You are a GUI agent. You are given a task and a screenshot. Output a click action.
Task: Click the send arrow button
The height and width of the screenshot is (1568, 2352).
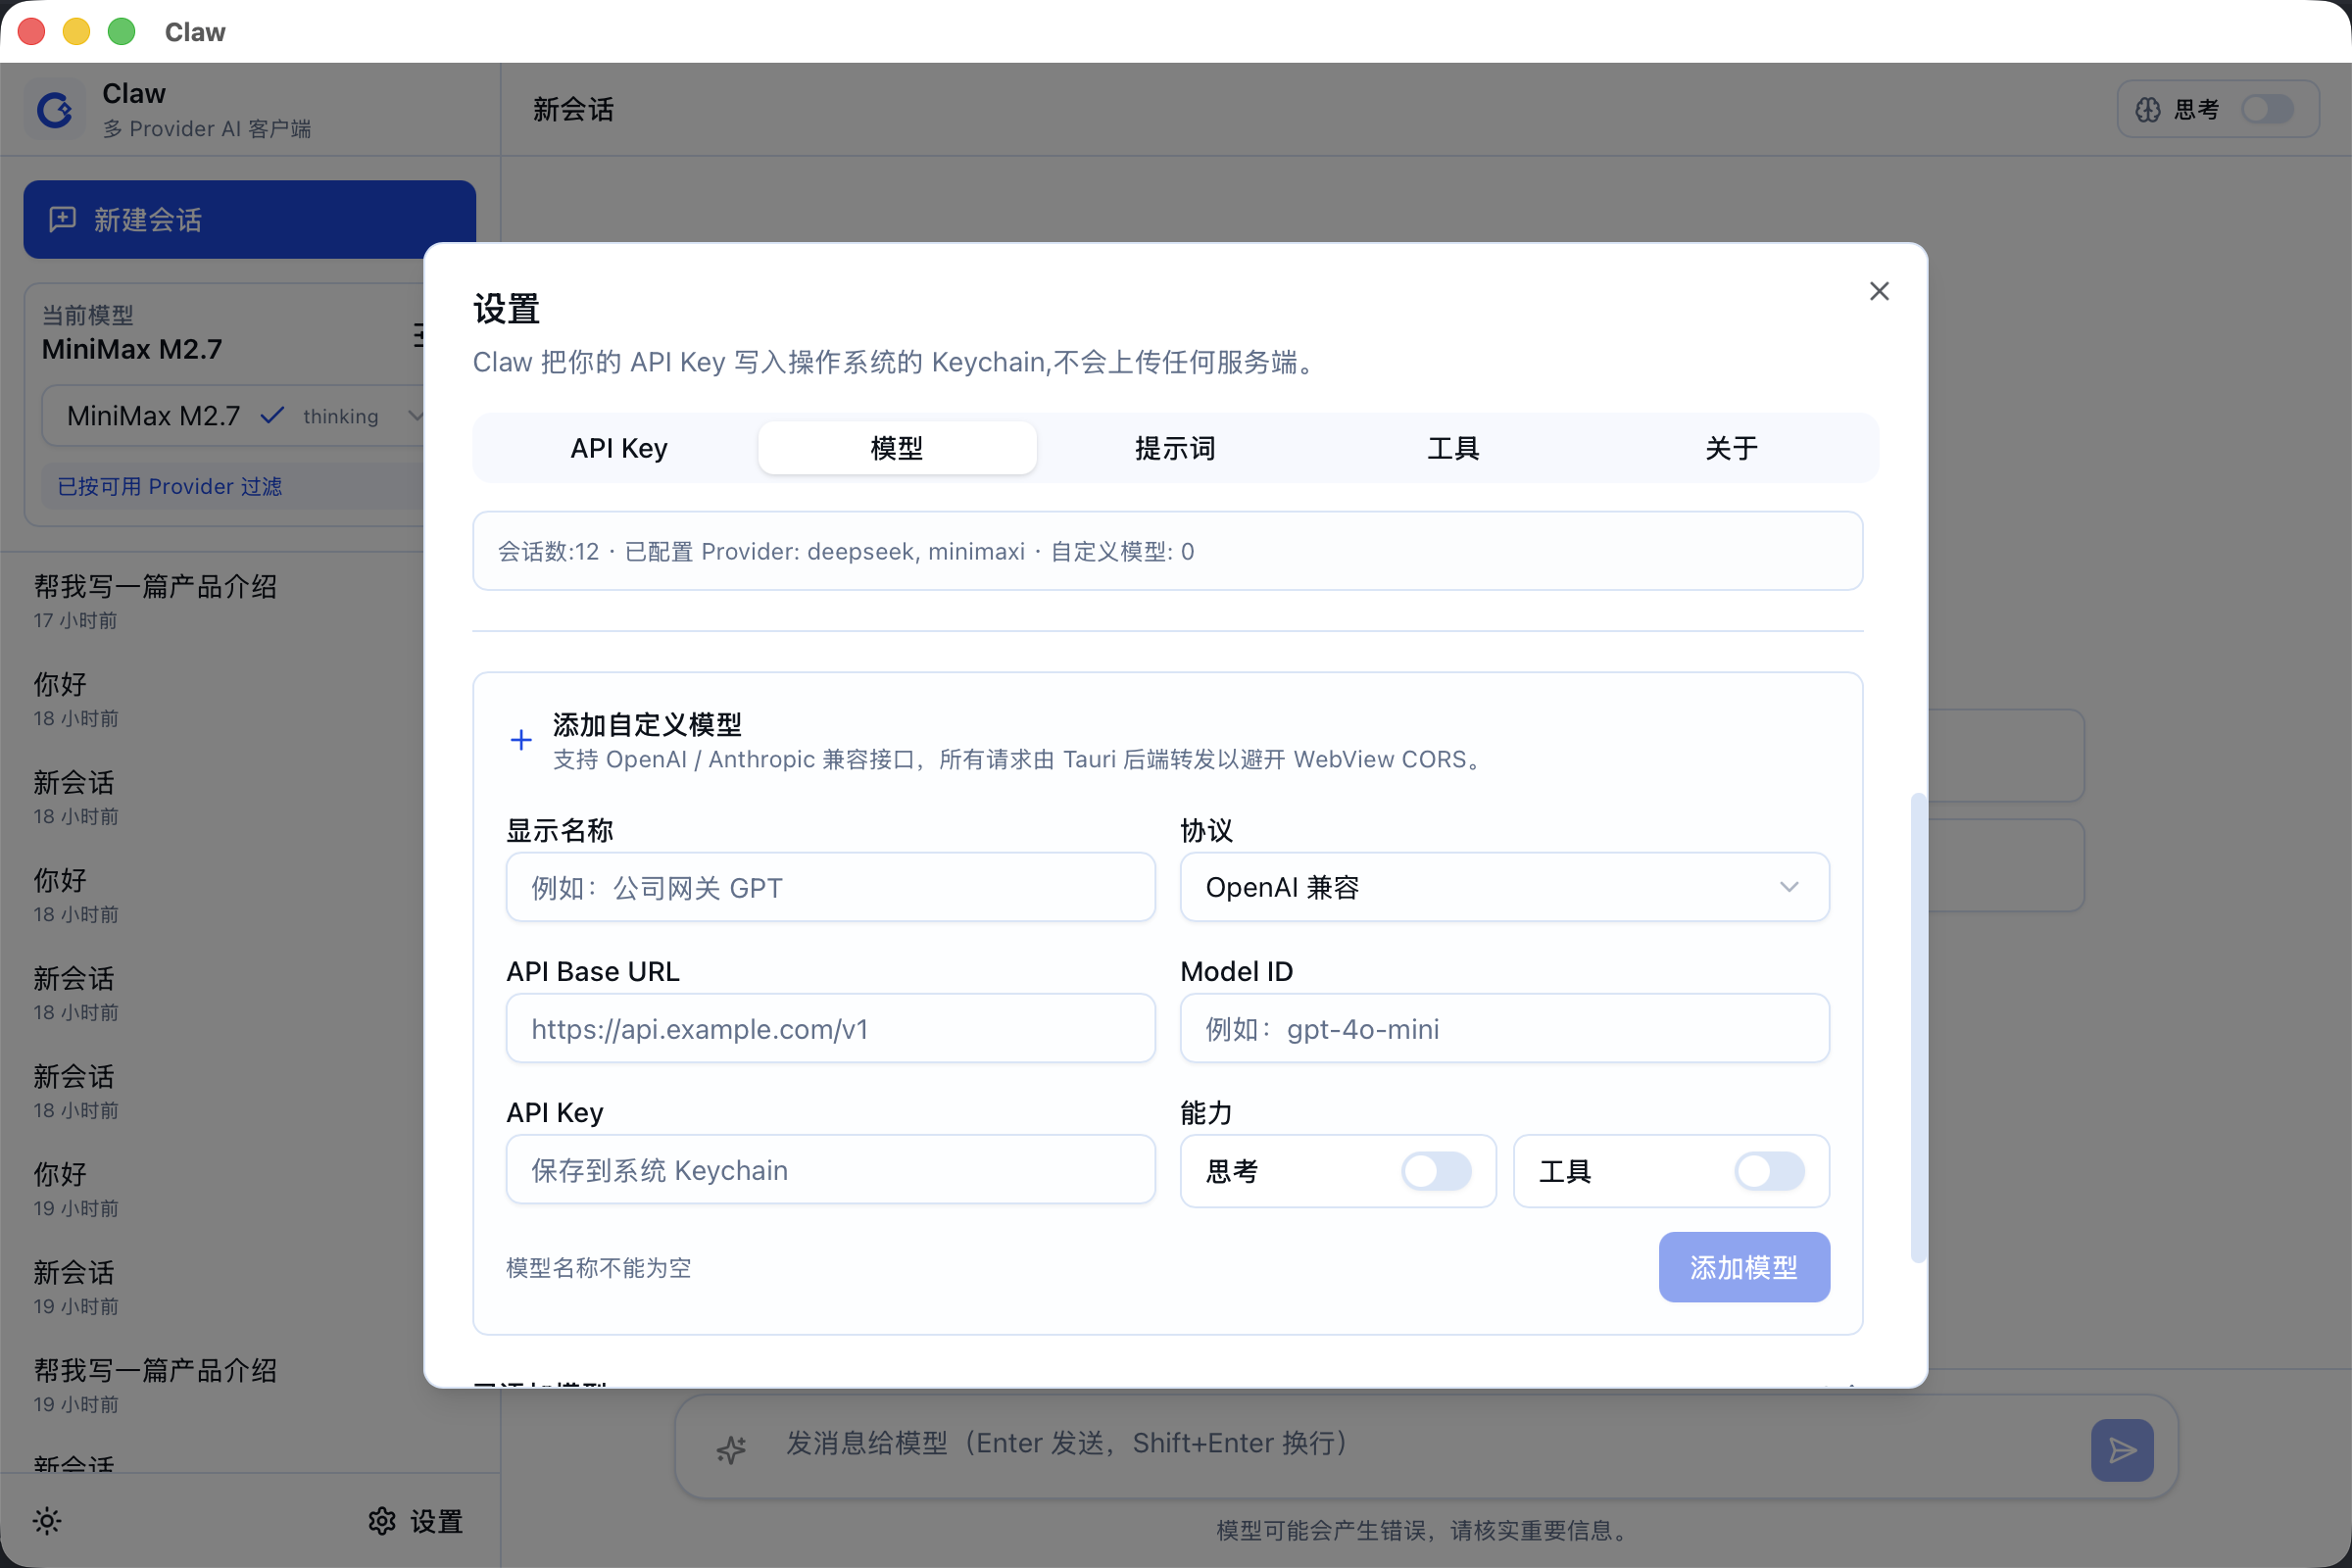point(2121,1450)
